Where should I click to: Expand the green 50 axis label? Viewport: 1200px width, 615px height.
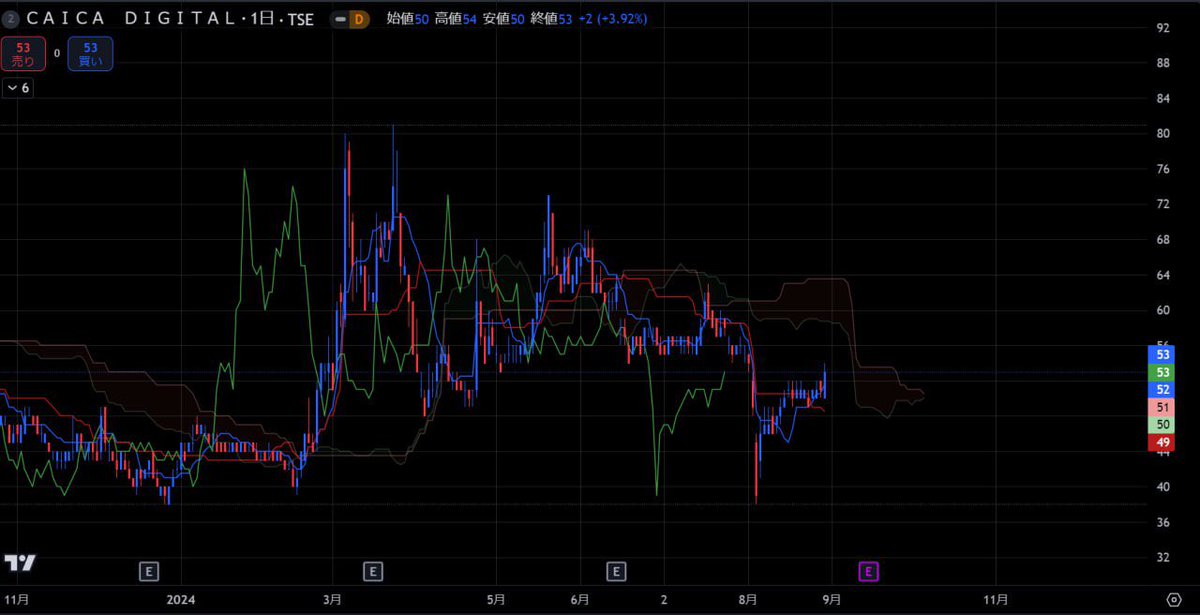pos(1161,423)
